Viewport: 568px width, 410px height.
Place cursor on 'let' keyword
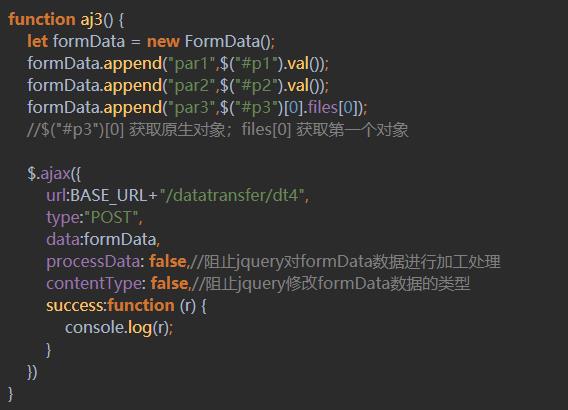point(38,41)
